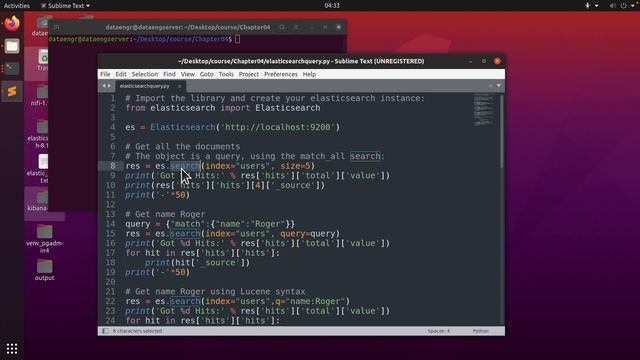Open the Python syntax selector
640x360 pixels.
click(x=480, y=331)
